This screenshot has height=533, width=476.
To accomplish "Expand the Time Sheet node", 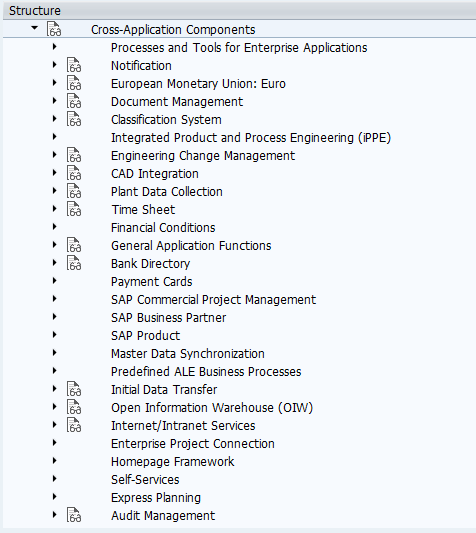I will click(x=54, y=209).
